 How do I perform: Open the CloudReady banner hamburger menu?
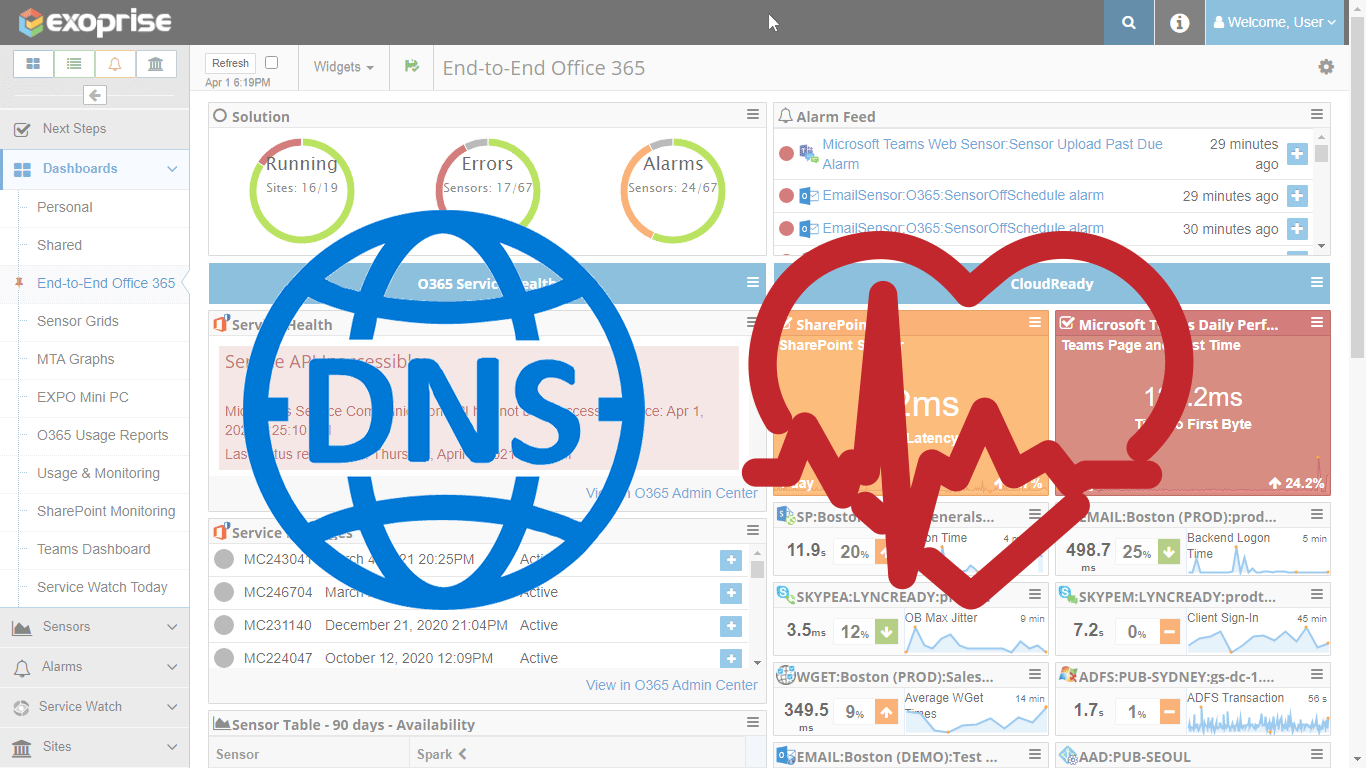point(1317,283)
